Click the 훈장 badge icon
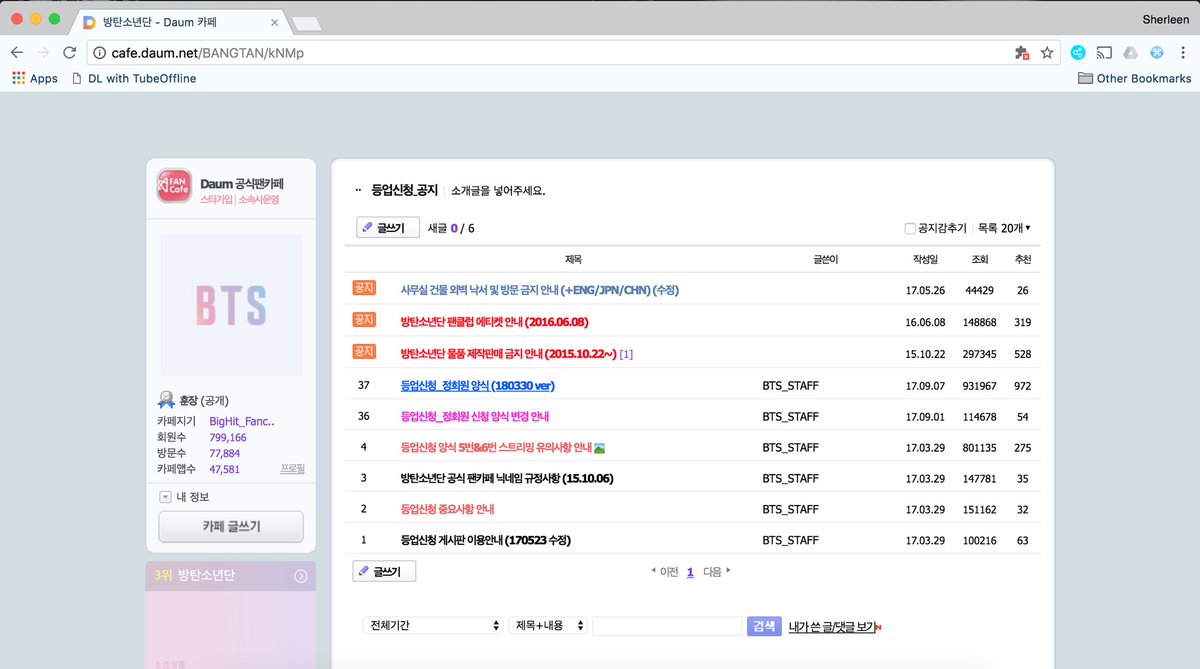1200x669 pixels. click(x=167, y=399)
